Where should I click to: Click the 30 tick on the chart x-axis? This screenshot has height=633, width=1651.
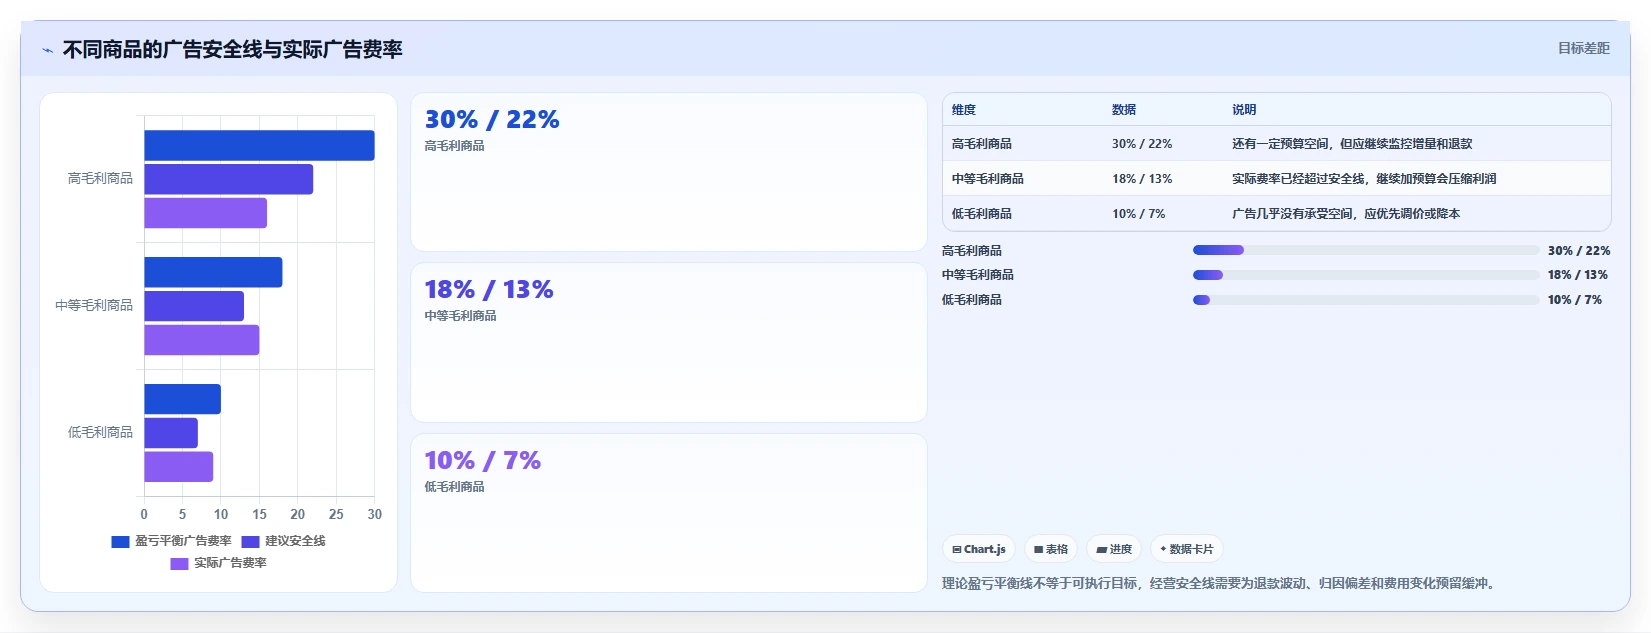(x=375, y=515)
